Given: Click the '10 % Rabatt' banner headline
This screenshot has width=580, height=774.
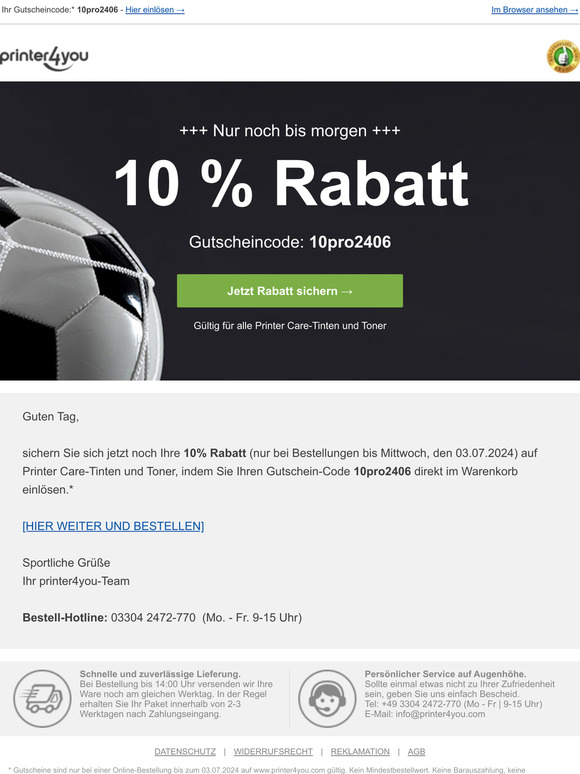Looking at the screenshot, I should click(291, 183).
